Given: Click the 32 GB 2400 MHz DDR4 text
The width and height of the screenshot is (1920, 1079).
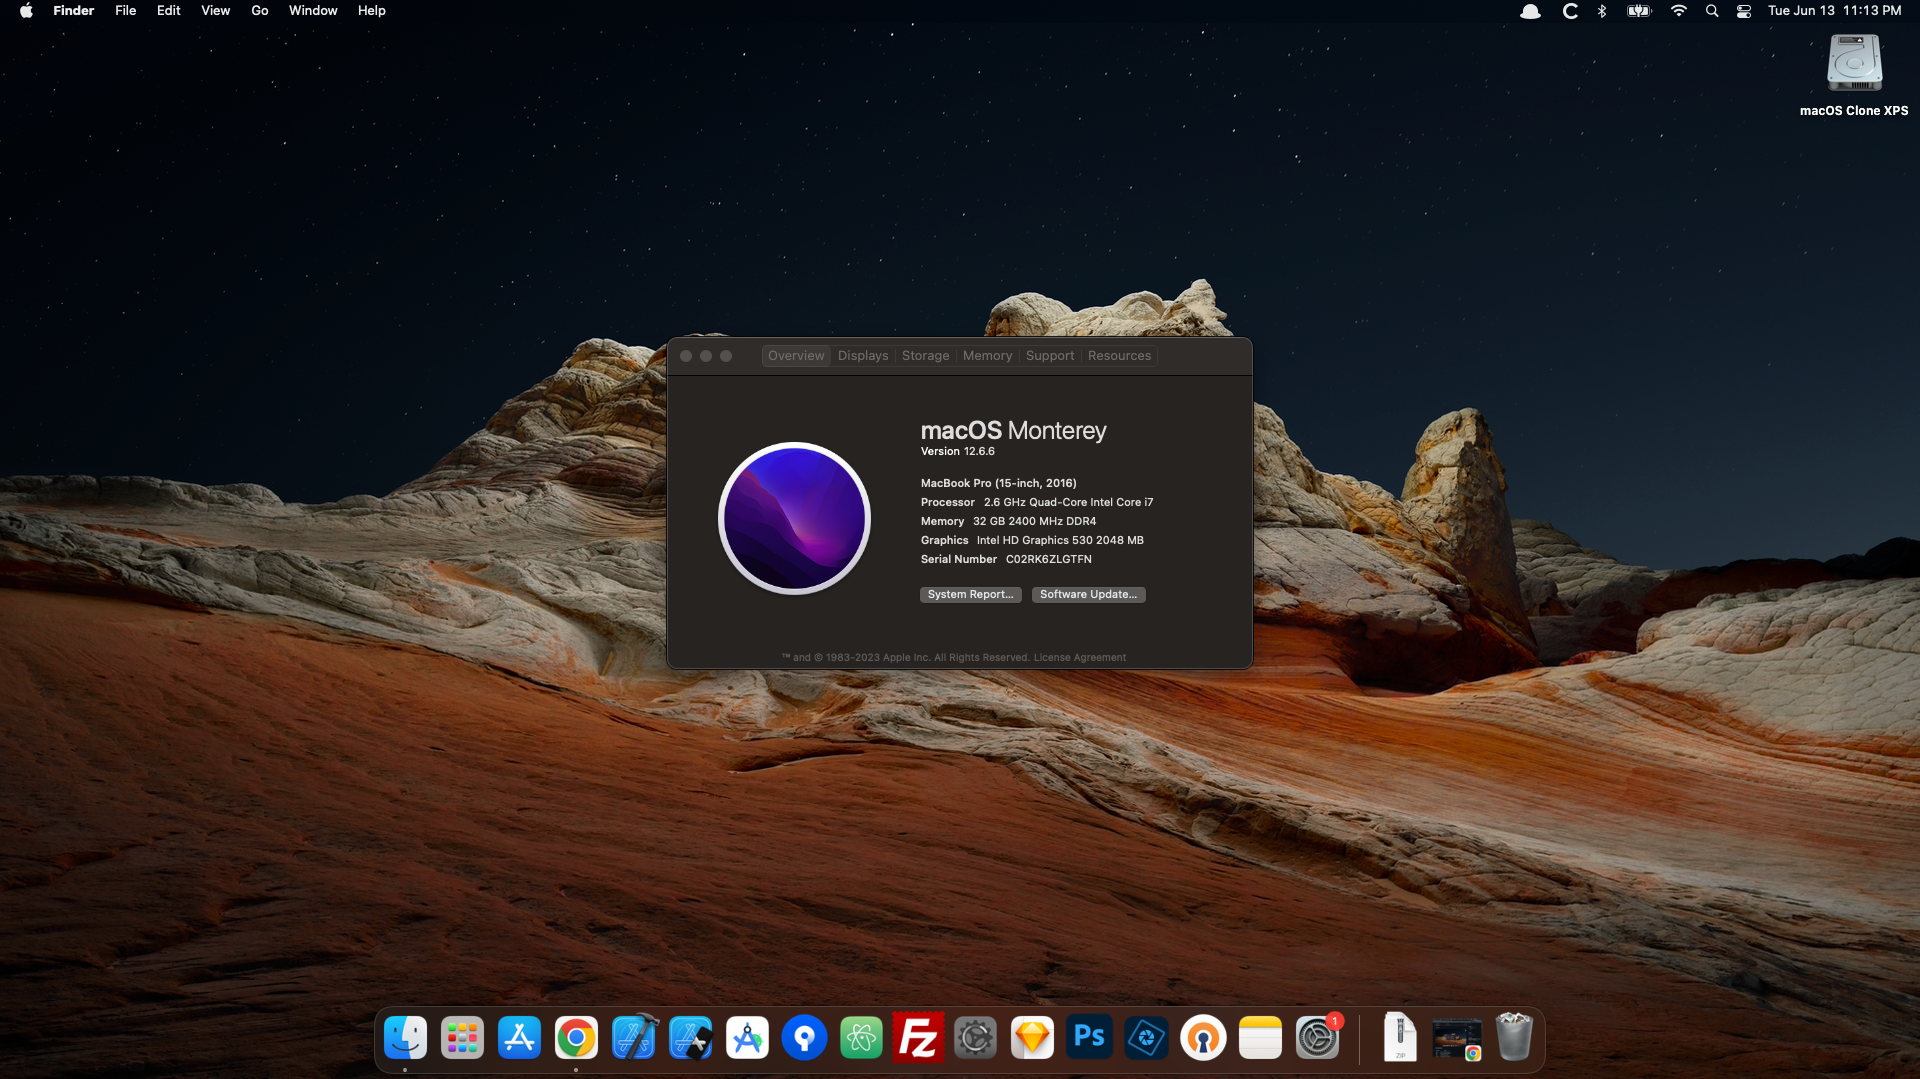Looking at the screenshot, I should 1034,522.
